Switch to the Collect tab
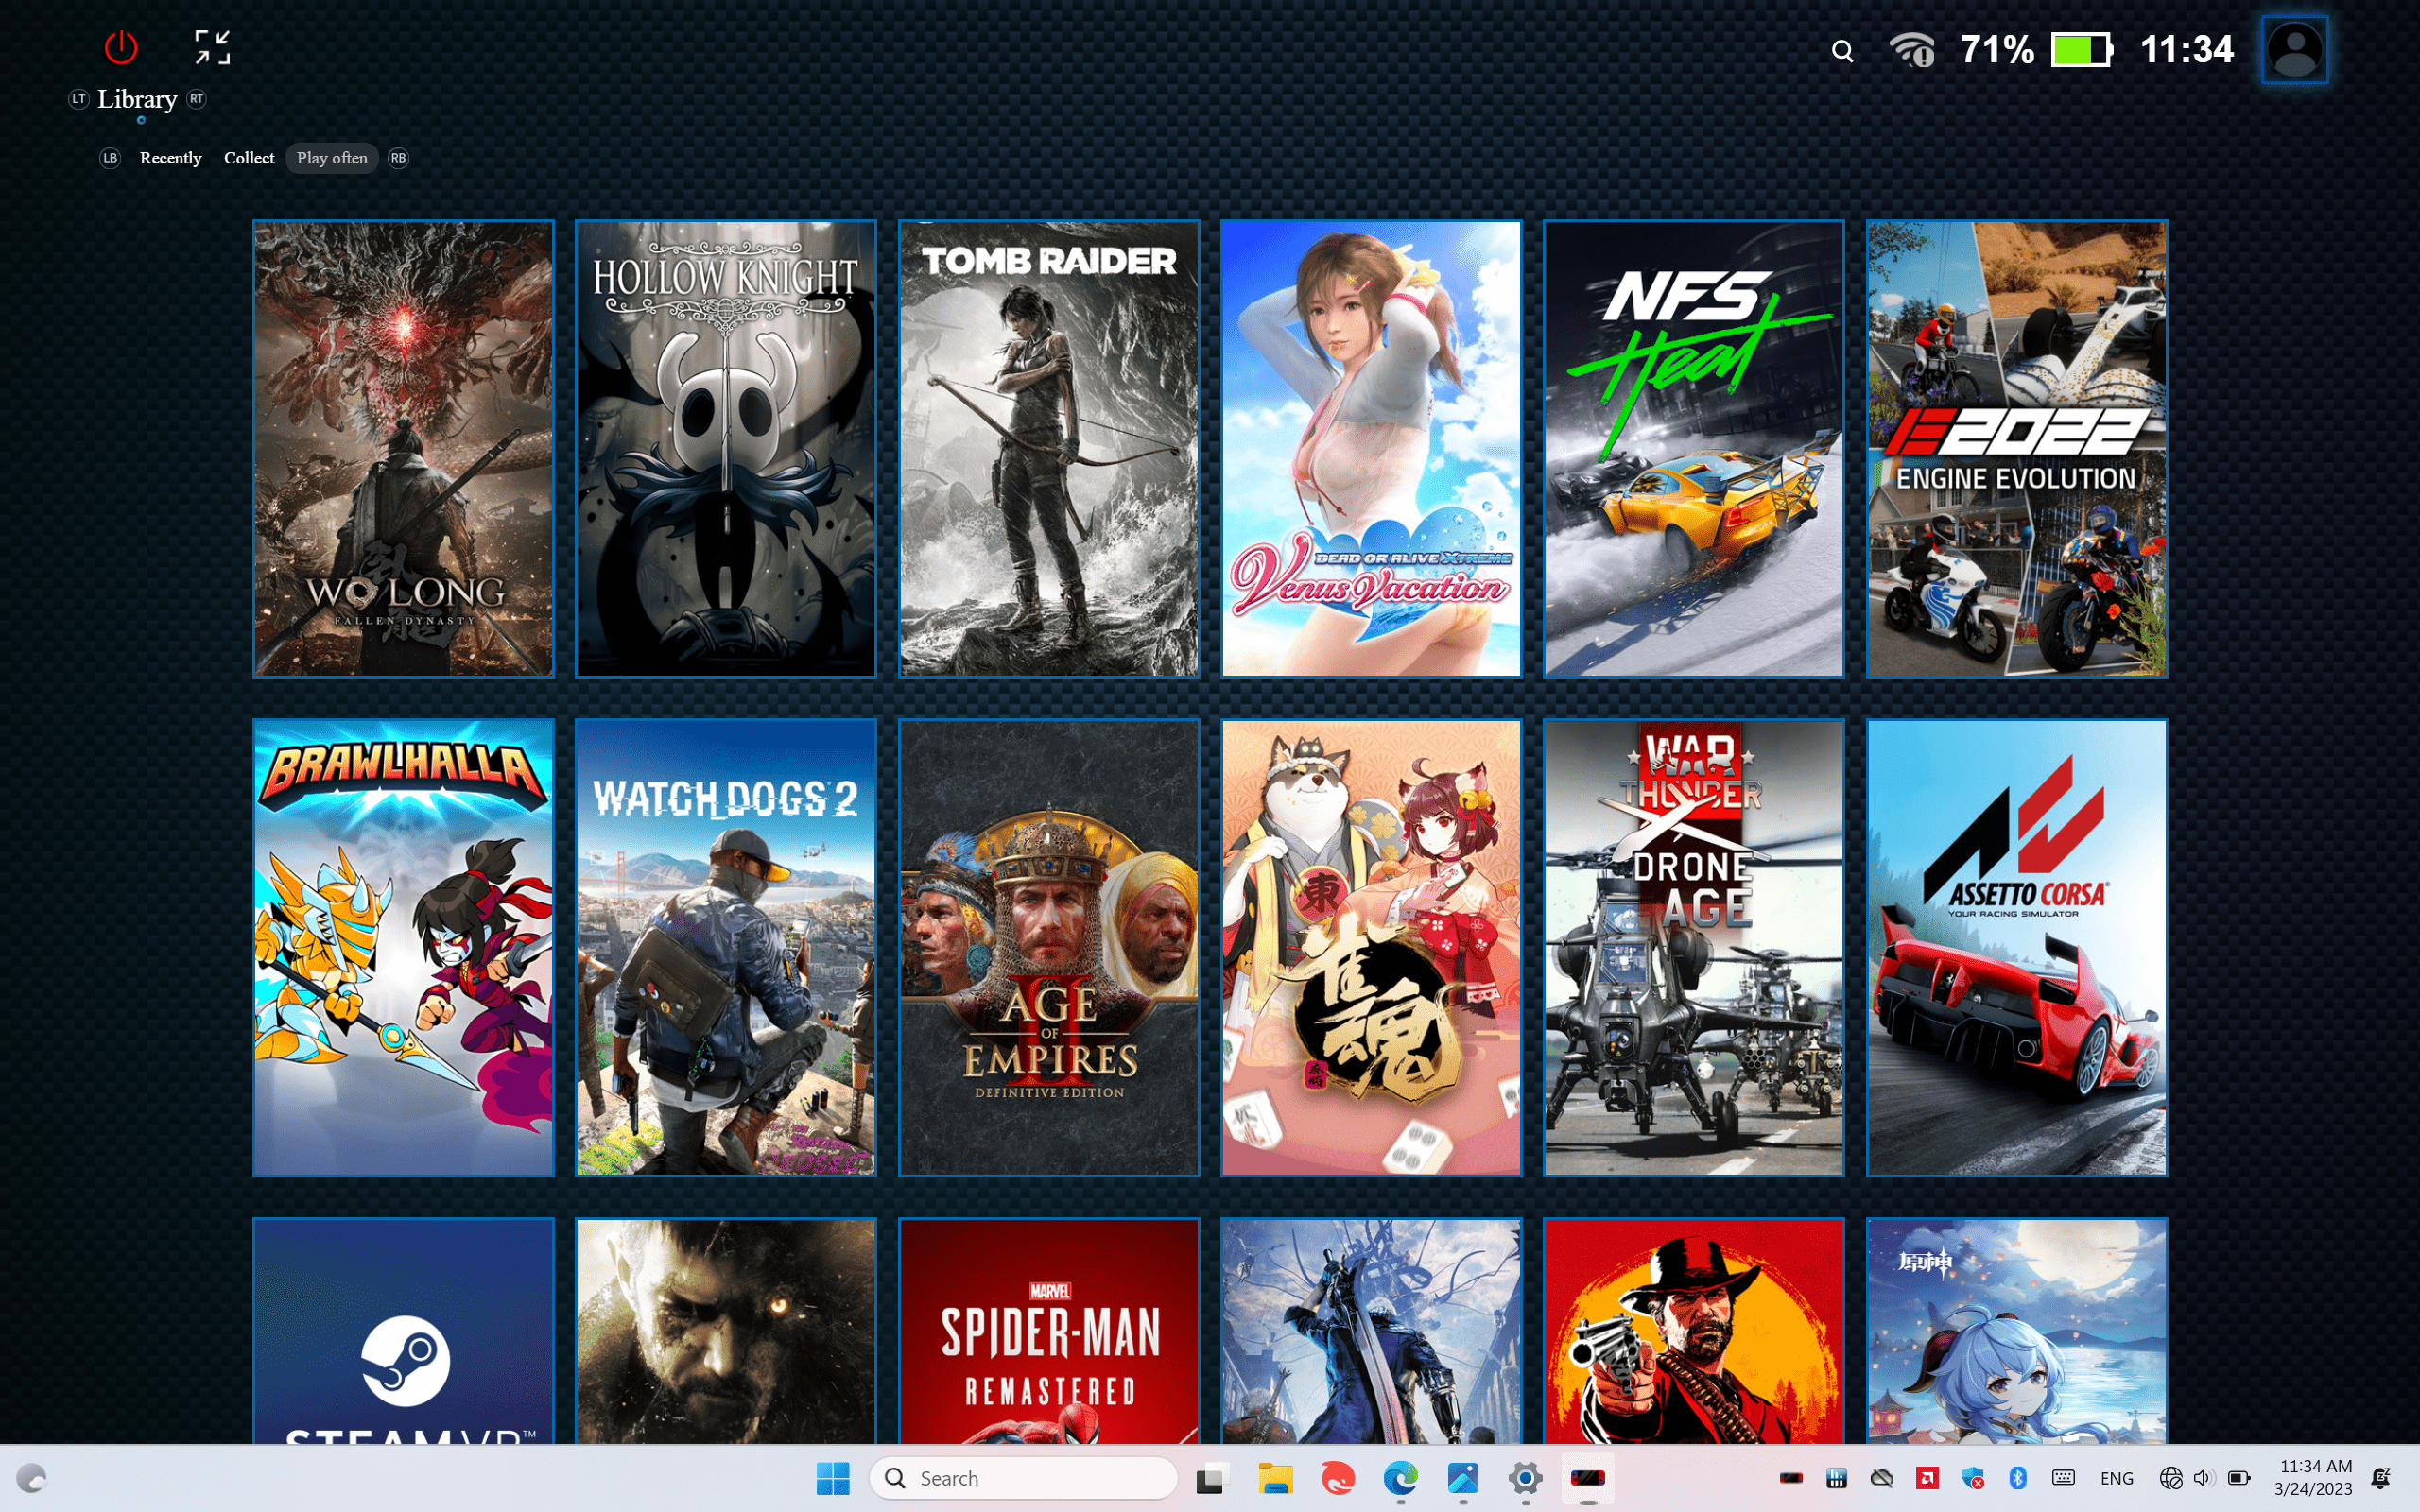Image resolution: width=2420 pixels, height=1512 pixels. click(249, 158)
